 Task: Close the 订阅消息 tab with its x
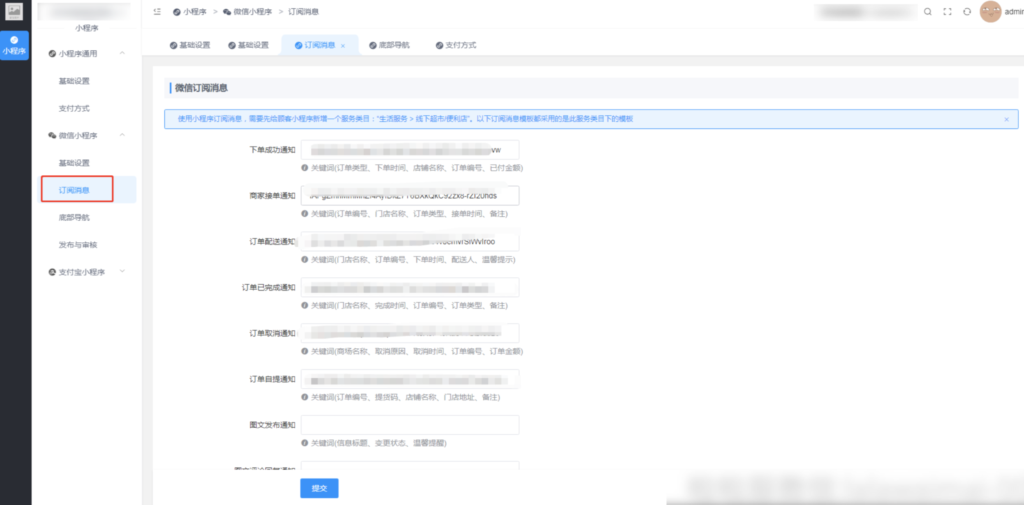coord(343,46)
